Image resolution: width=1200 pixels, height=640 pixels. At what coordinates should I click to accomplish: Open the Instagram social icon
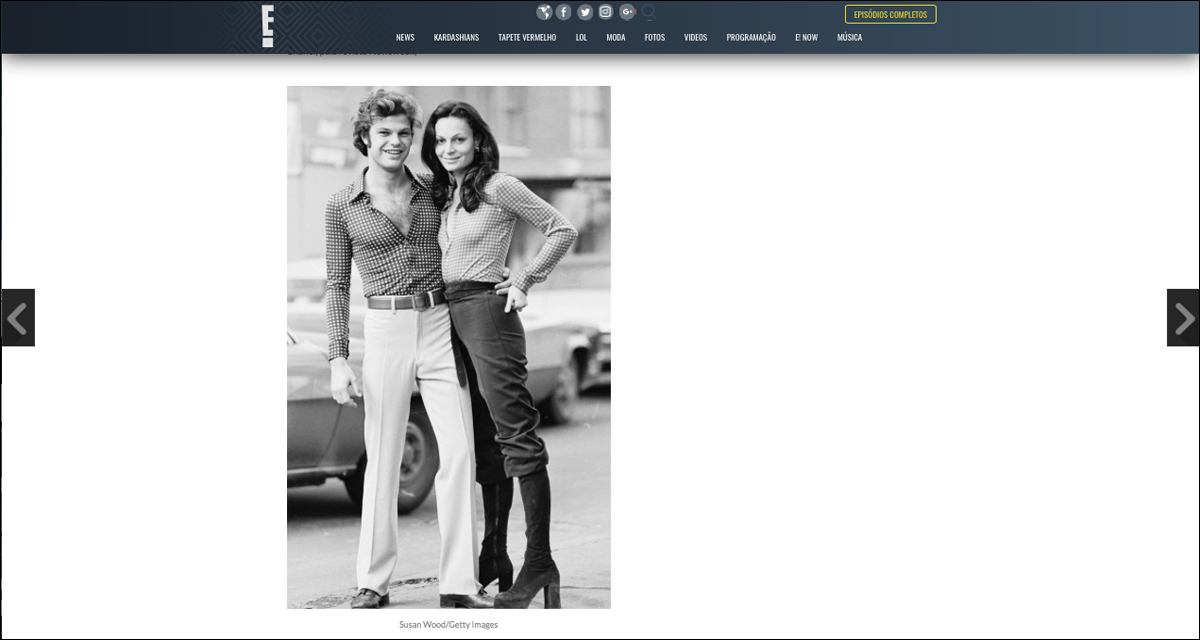tap(606, 12)
